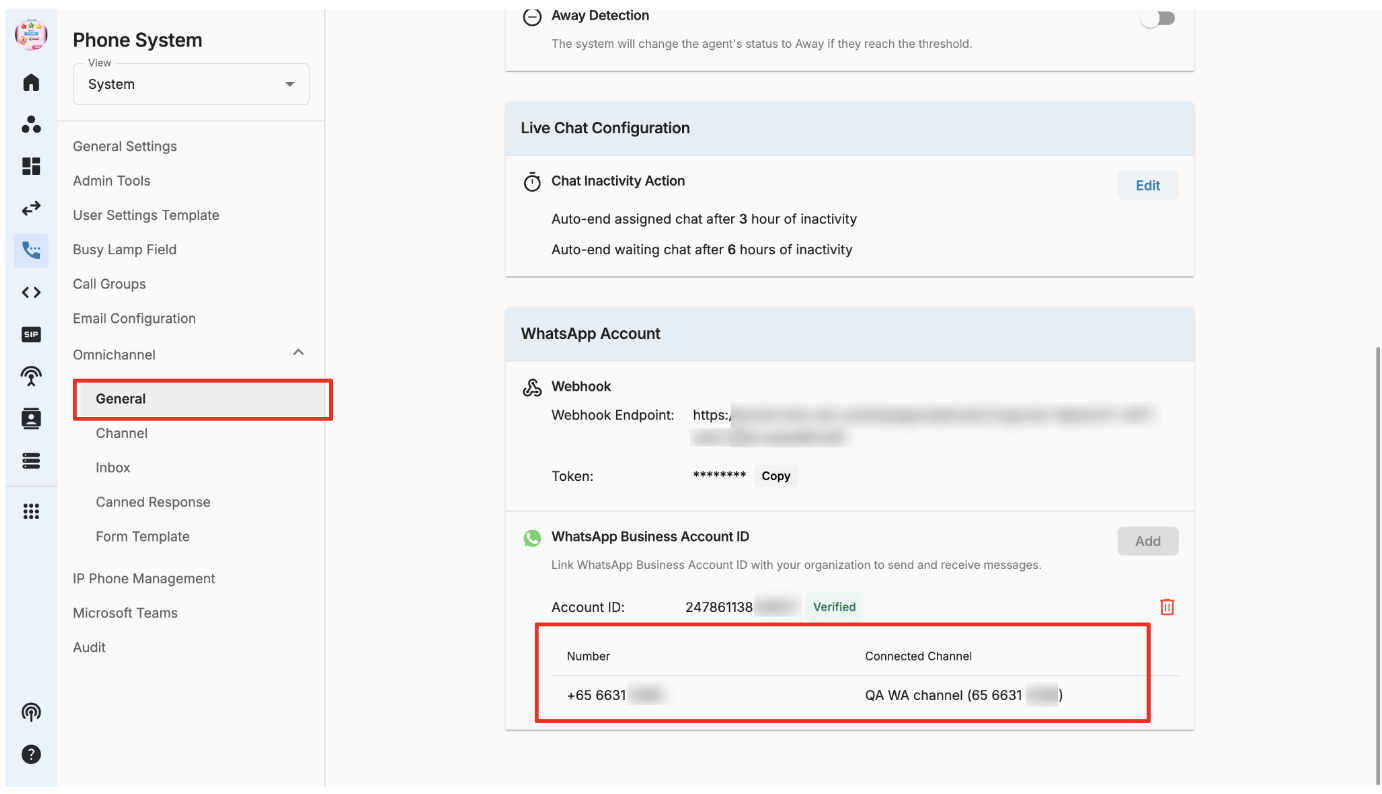Screen dimensions: 1382x794
Task: Select Channel under Omnichannel
Action: (x=122, y=433)
